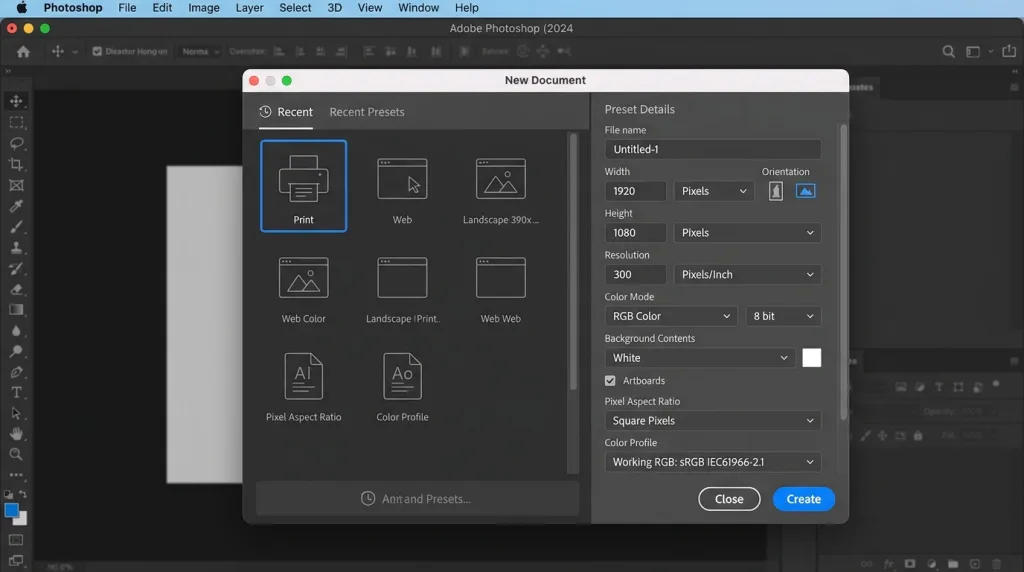Select the Print preset thumbnail

304,186
